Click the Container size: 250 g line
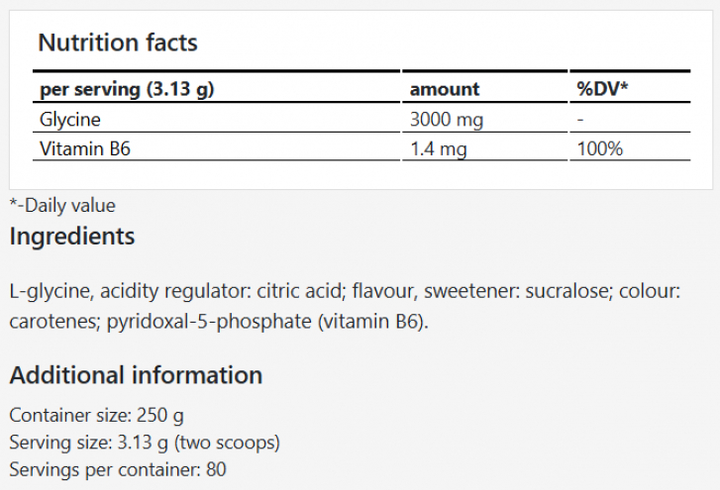Viewport: 720px width, 490px height. pos(95,415)
